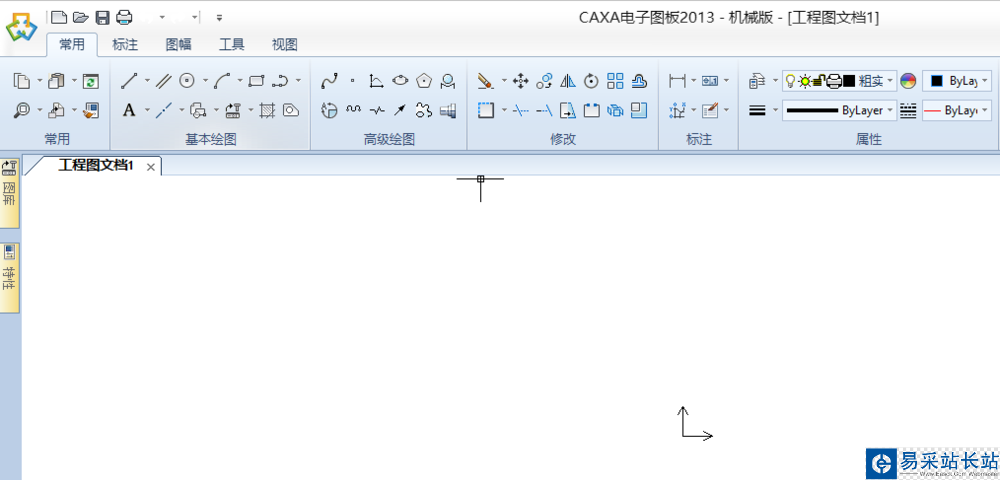This screenshot has width=1000, height=480.
Task: Select the Hatch fill tool
Action: click(x=267, y=110)
